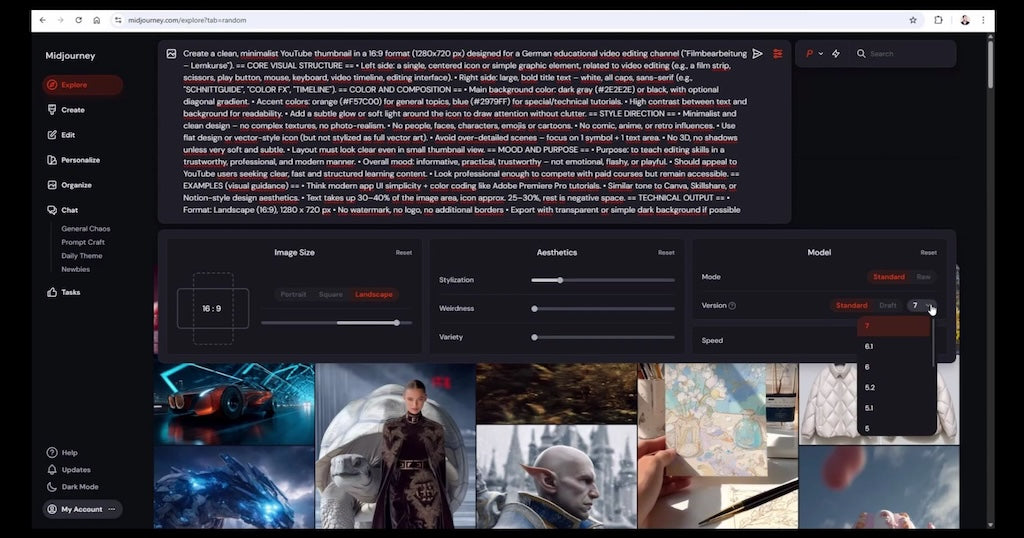Expand the red P profile dropdown
This screenshot has width=1024, height=538.
(814, 54)
